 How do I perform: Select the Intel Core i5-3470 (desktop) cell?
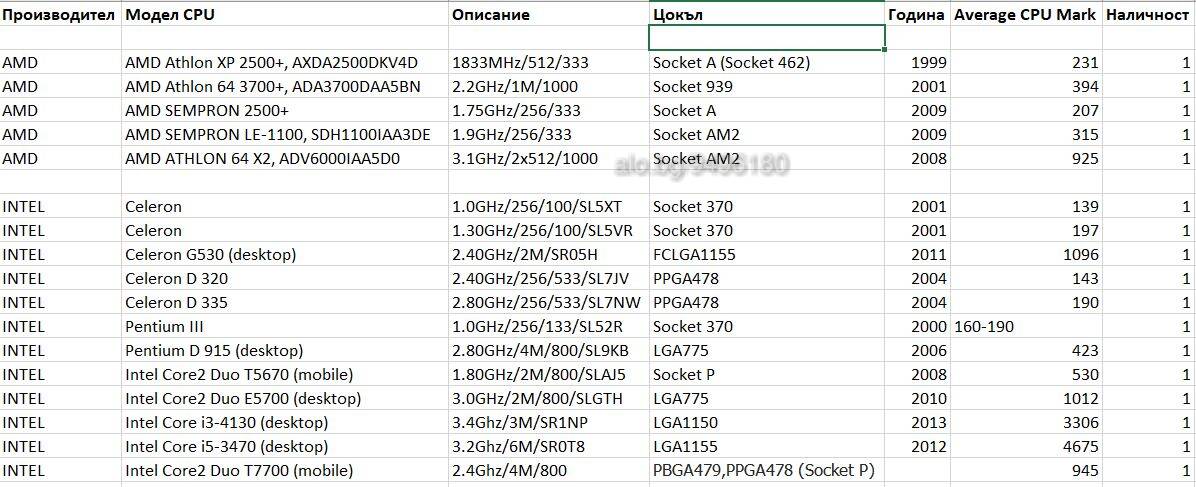pos(285,447)
